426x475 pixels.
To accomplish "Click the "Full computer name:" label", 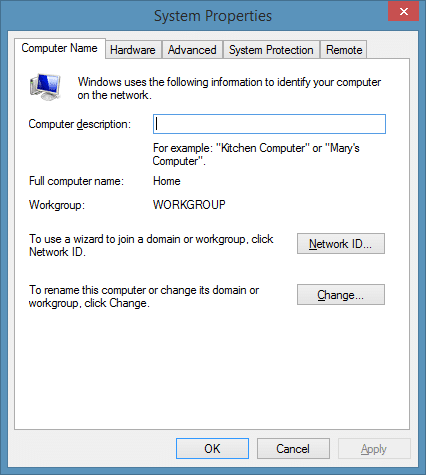I will (76, 181).
